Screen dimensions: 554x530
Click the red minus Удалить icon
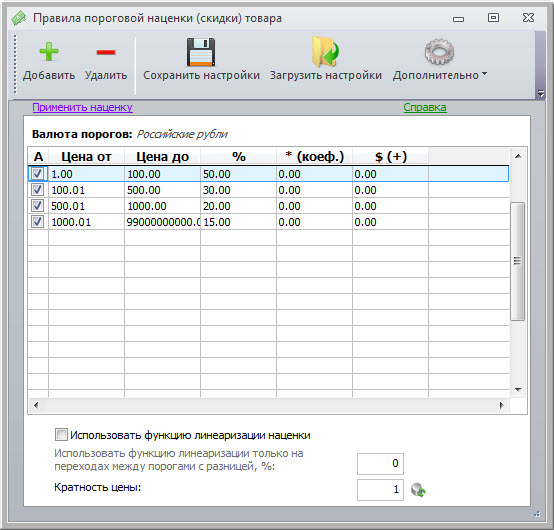tap(106, 52)
